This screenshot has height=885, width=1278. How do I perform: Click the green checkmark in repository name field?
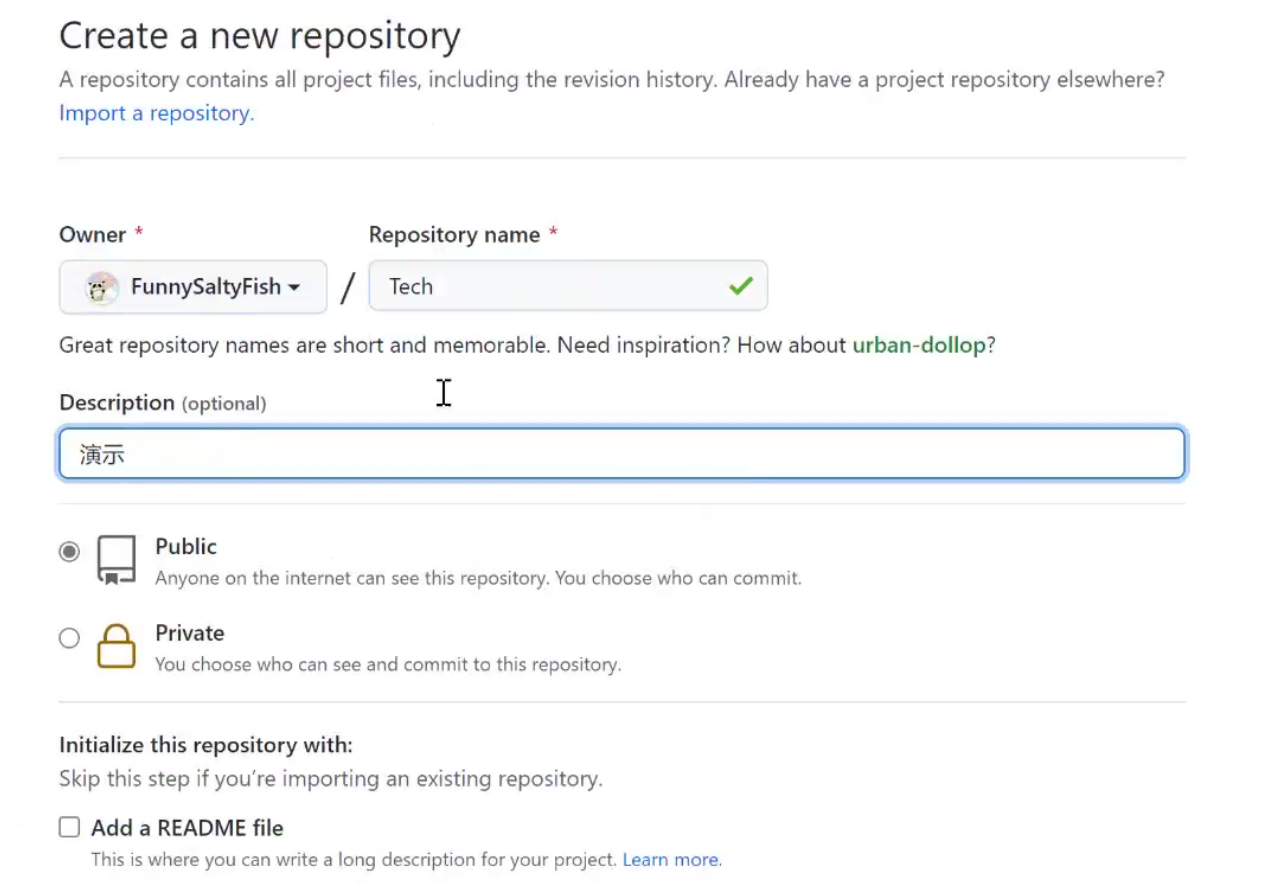click(x=741, y=287)
